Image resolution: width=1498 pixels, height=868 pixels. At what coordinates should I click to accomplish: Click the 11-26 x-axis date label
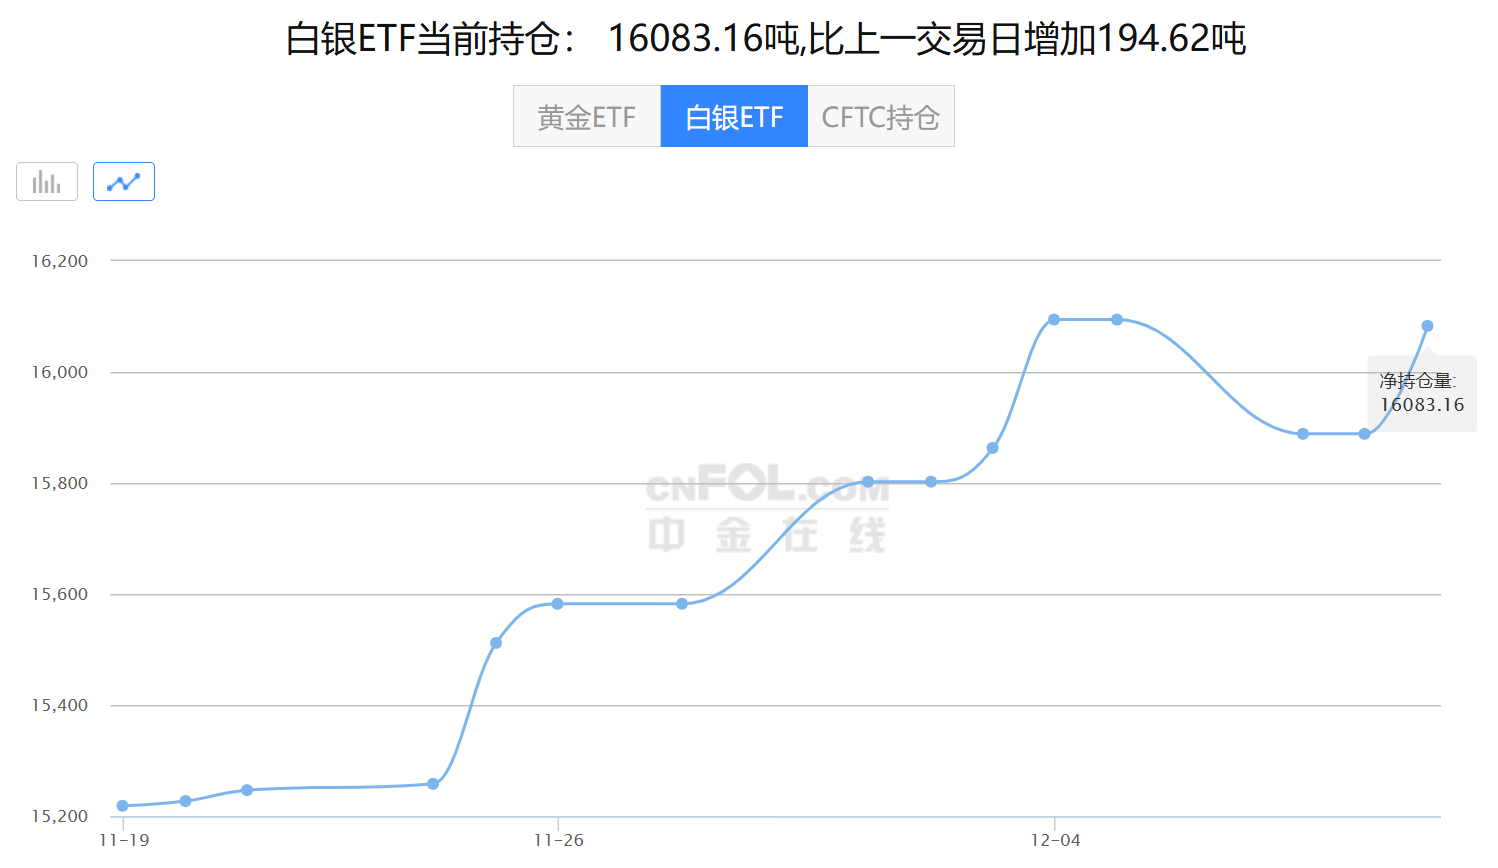click(558, 840)
